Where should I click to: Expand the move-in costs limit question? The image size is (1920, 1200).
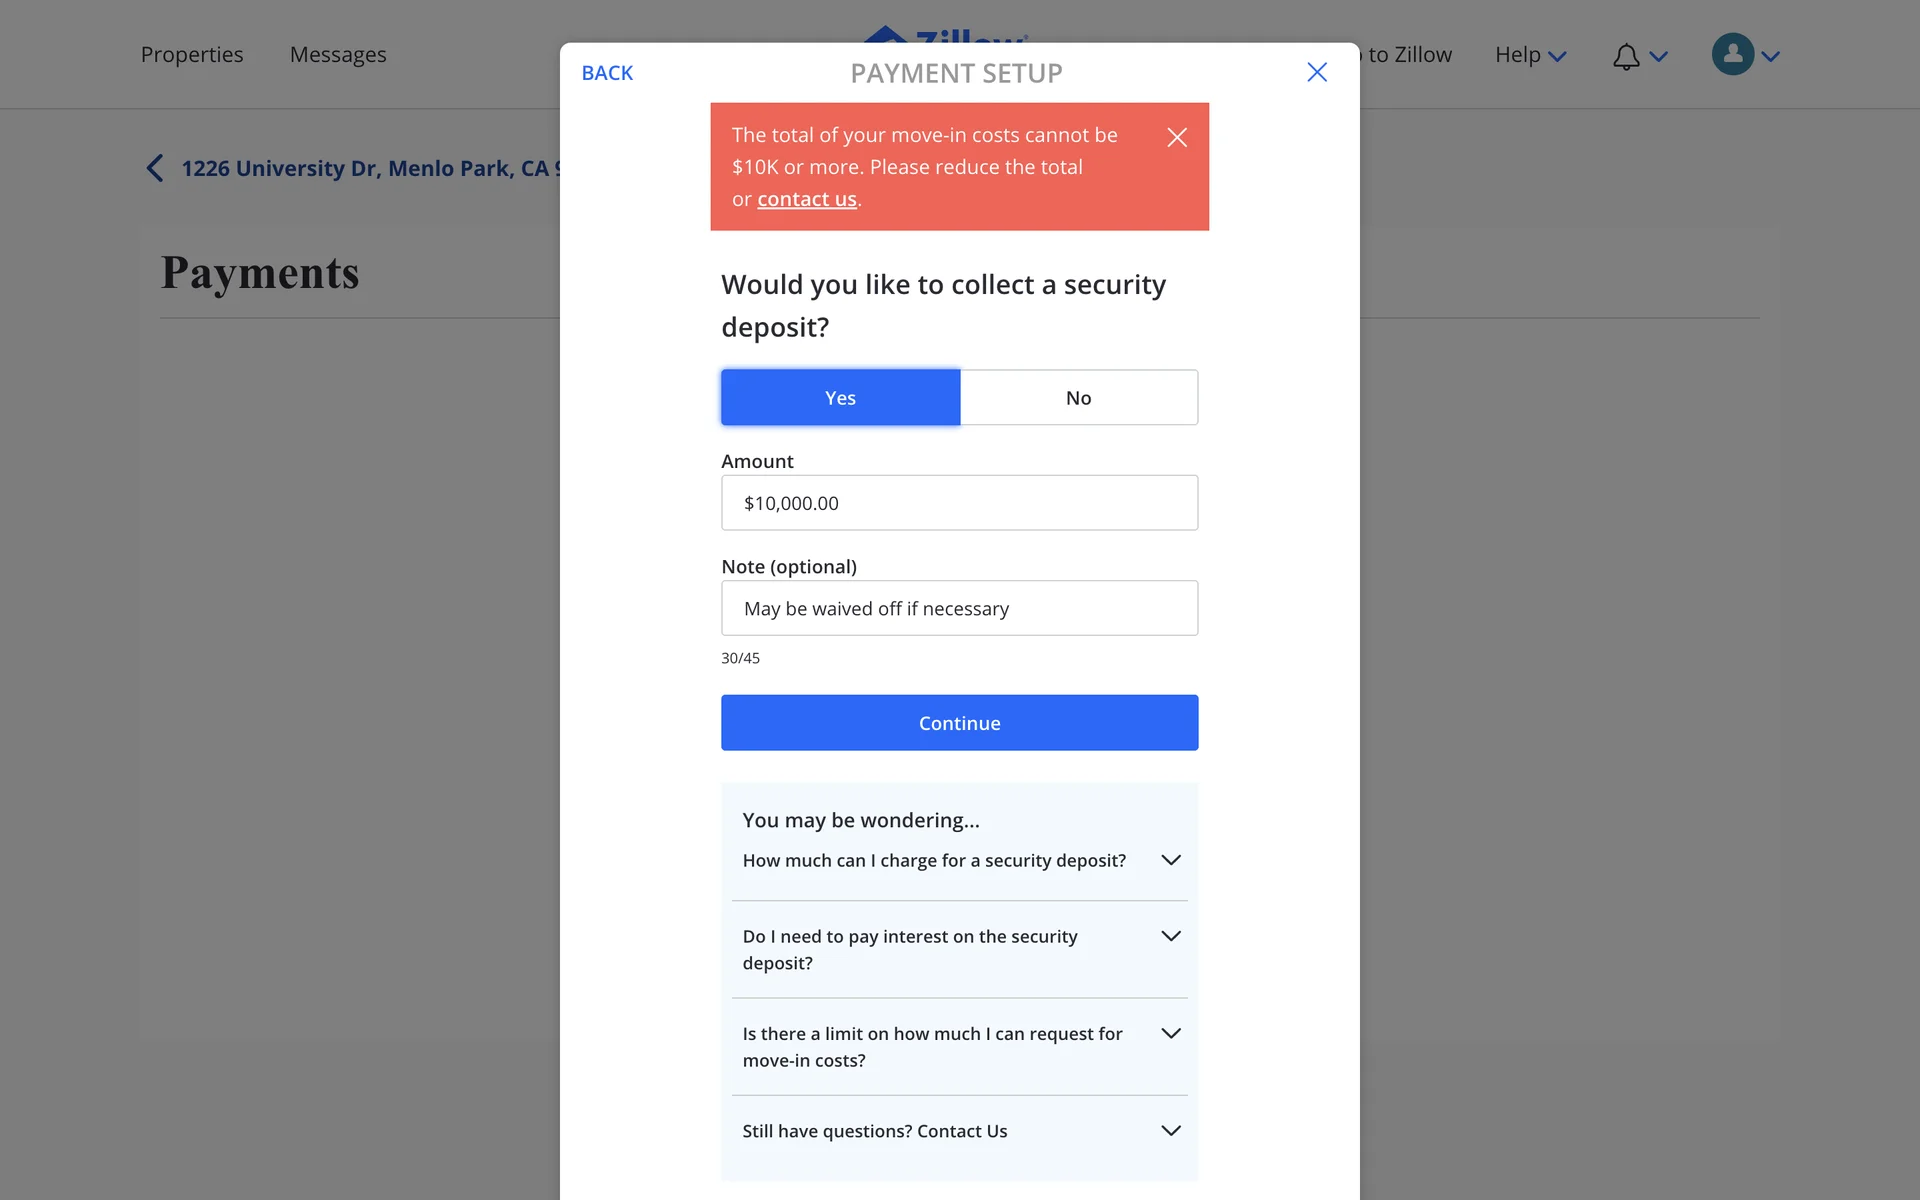[x=960, y=1047]
